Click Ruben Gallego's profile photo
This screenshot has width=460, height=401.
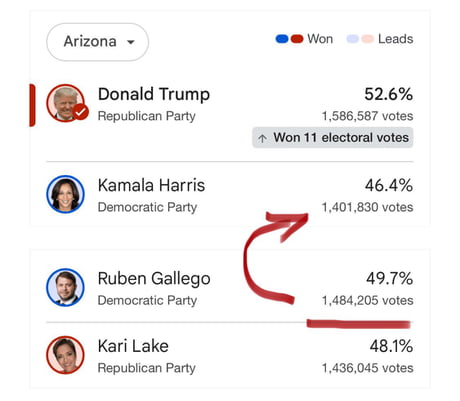65,287
